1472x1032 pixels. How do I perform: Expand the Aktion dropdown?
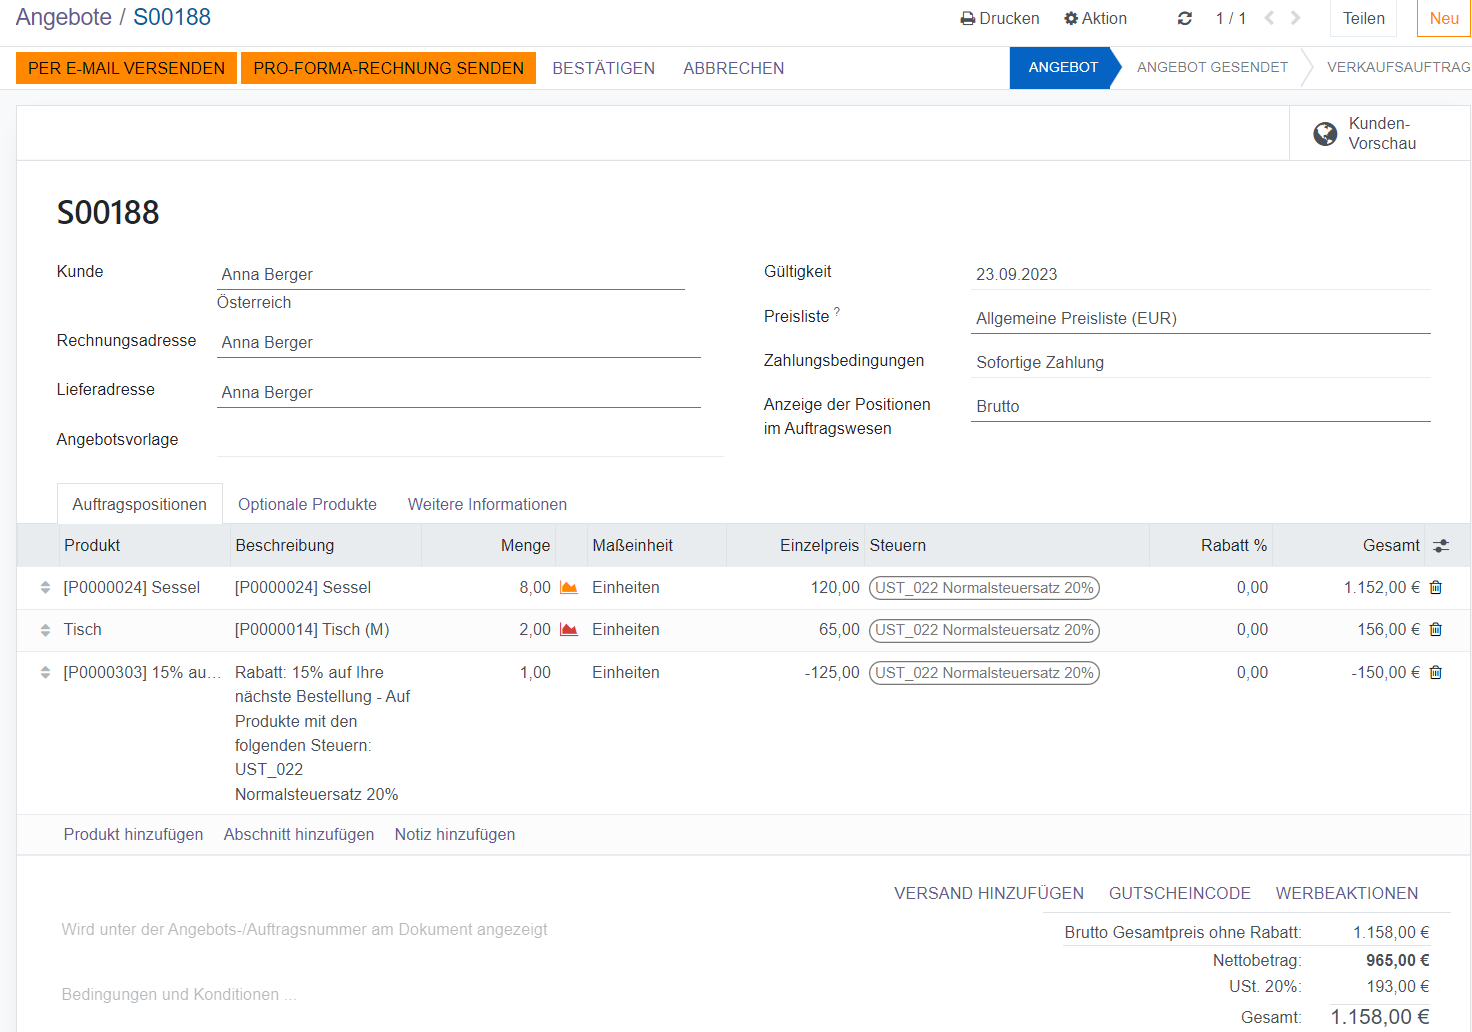1096,18
